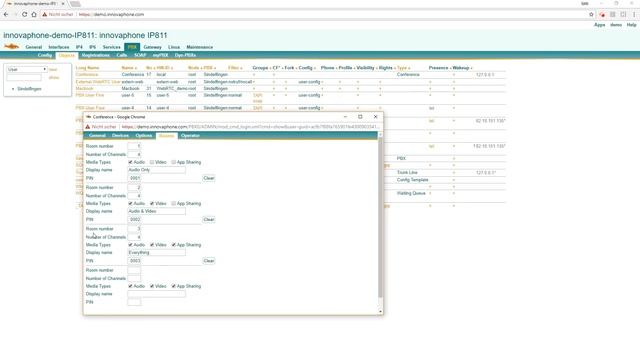640x360 pixels.
Task: Close the innovaphone-demo browser tab
Action: pyautogui.click(x=63, y=4)
